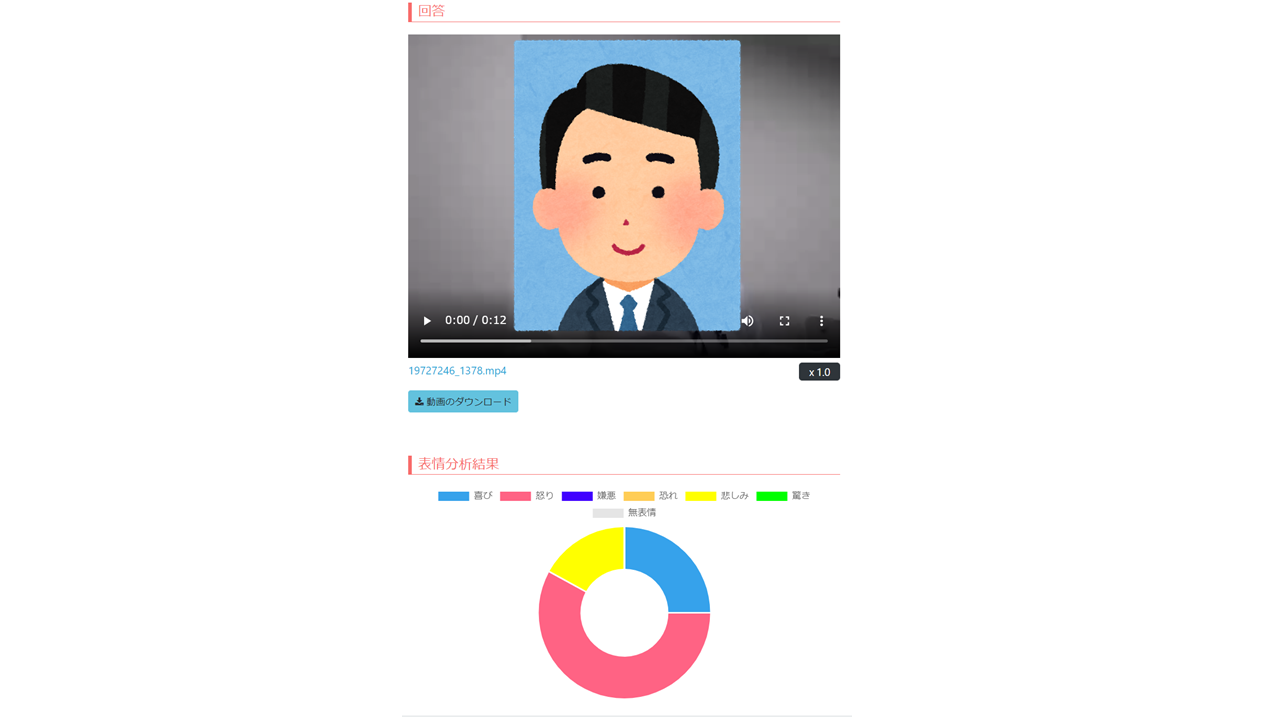The width and height of the screenshot is (1280, 720).
Task: Click the 0:00 / 0:12 time display
Action: click(x=476, y=321)
